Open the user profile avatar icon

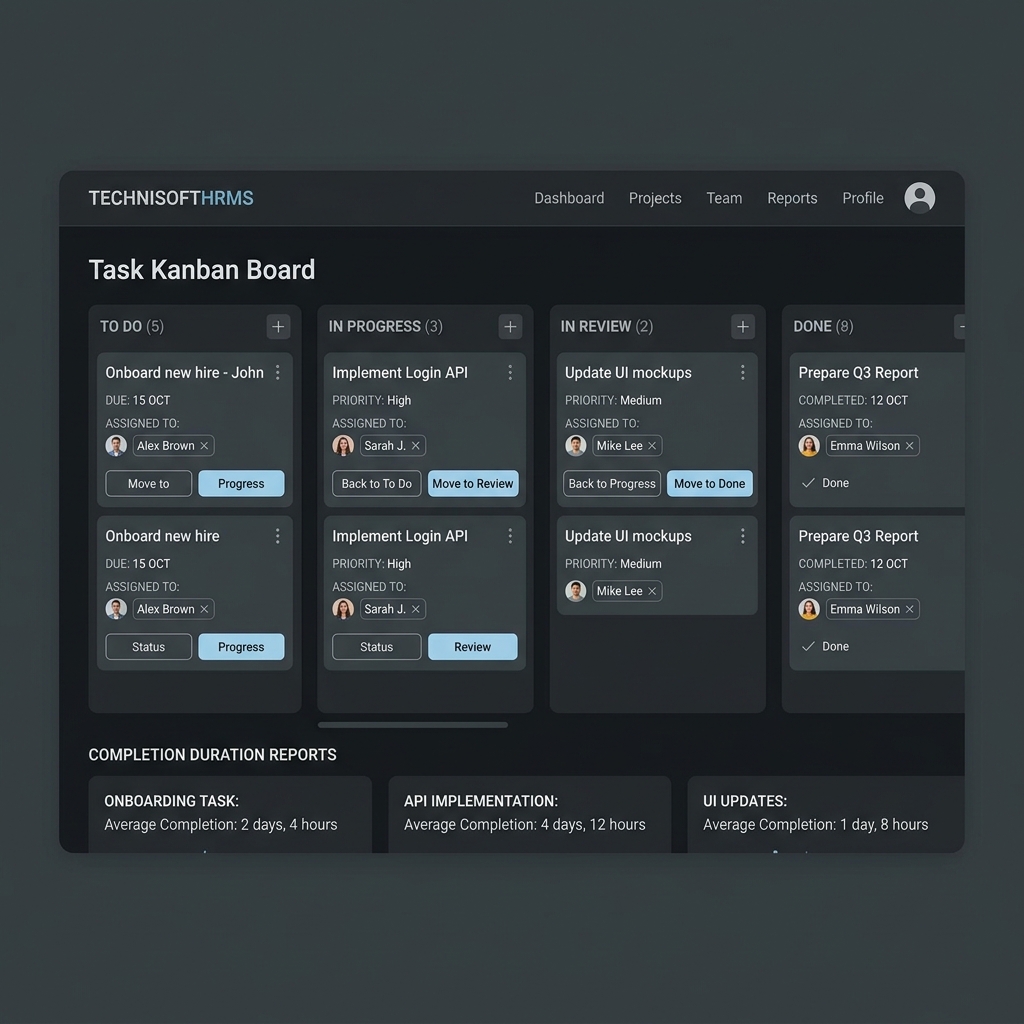click(920, 198)
